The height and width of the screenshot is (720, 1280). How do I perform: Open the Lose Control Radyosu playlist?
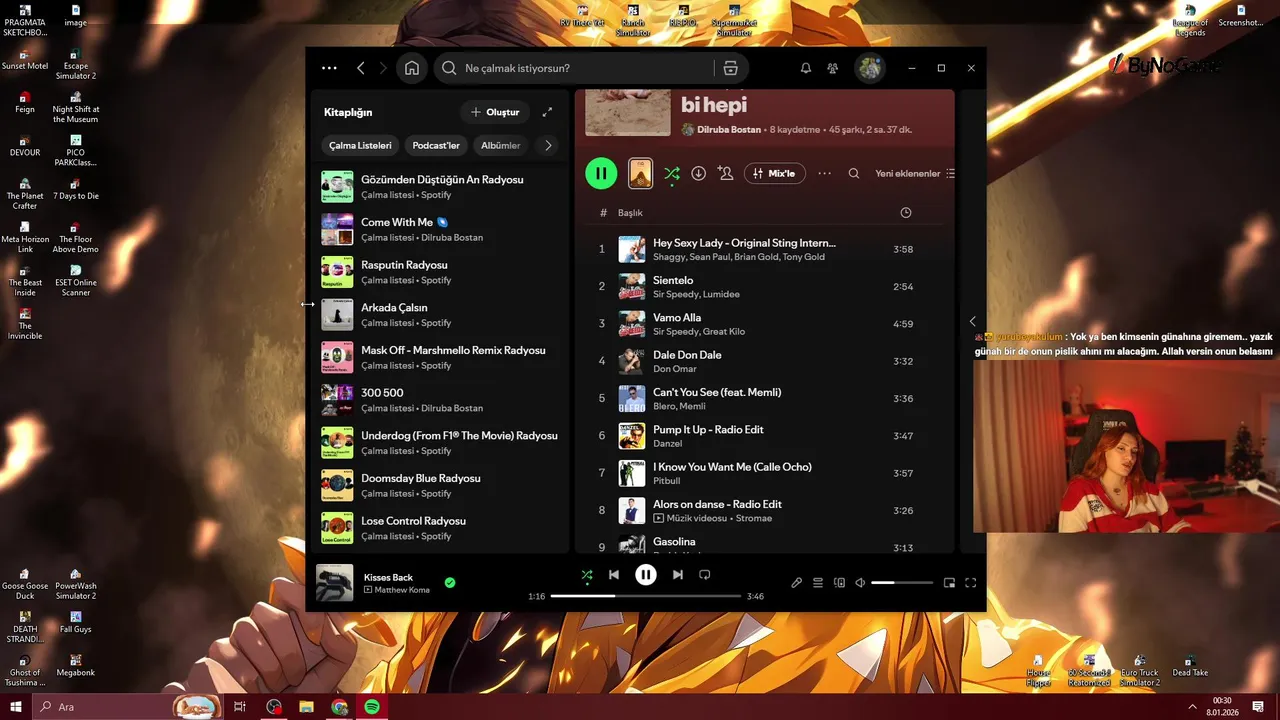pos(440,528)
